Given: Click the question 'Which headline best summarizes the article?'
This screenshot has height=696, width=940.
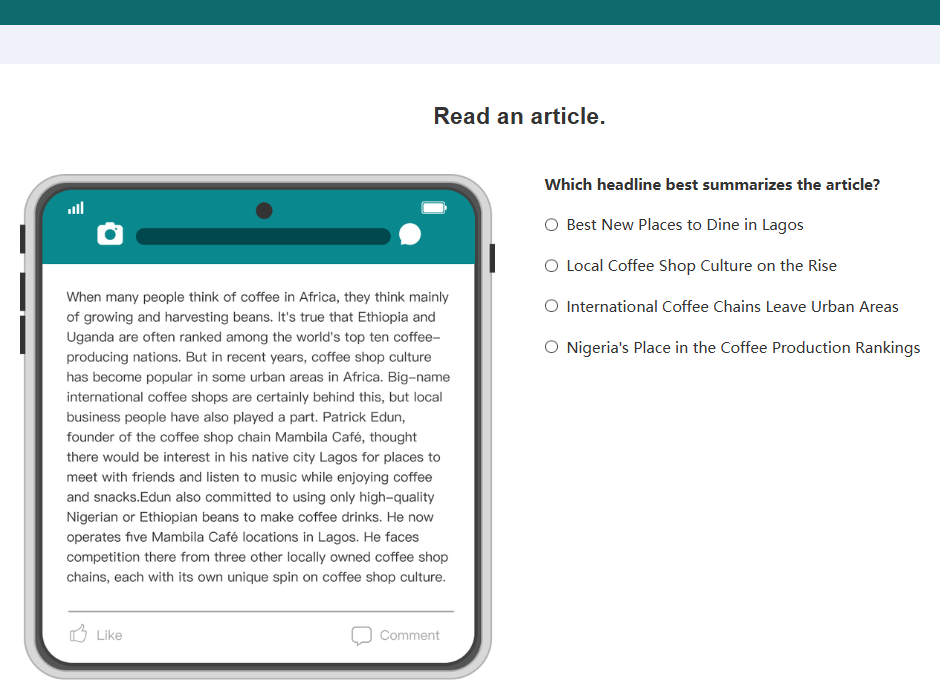Looking at the screenshot, I should [x=712, y=185].
